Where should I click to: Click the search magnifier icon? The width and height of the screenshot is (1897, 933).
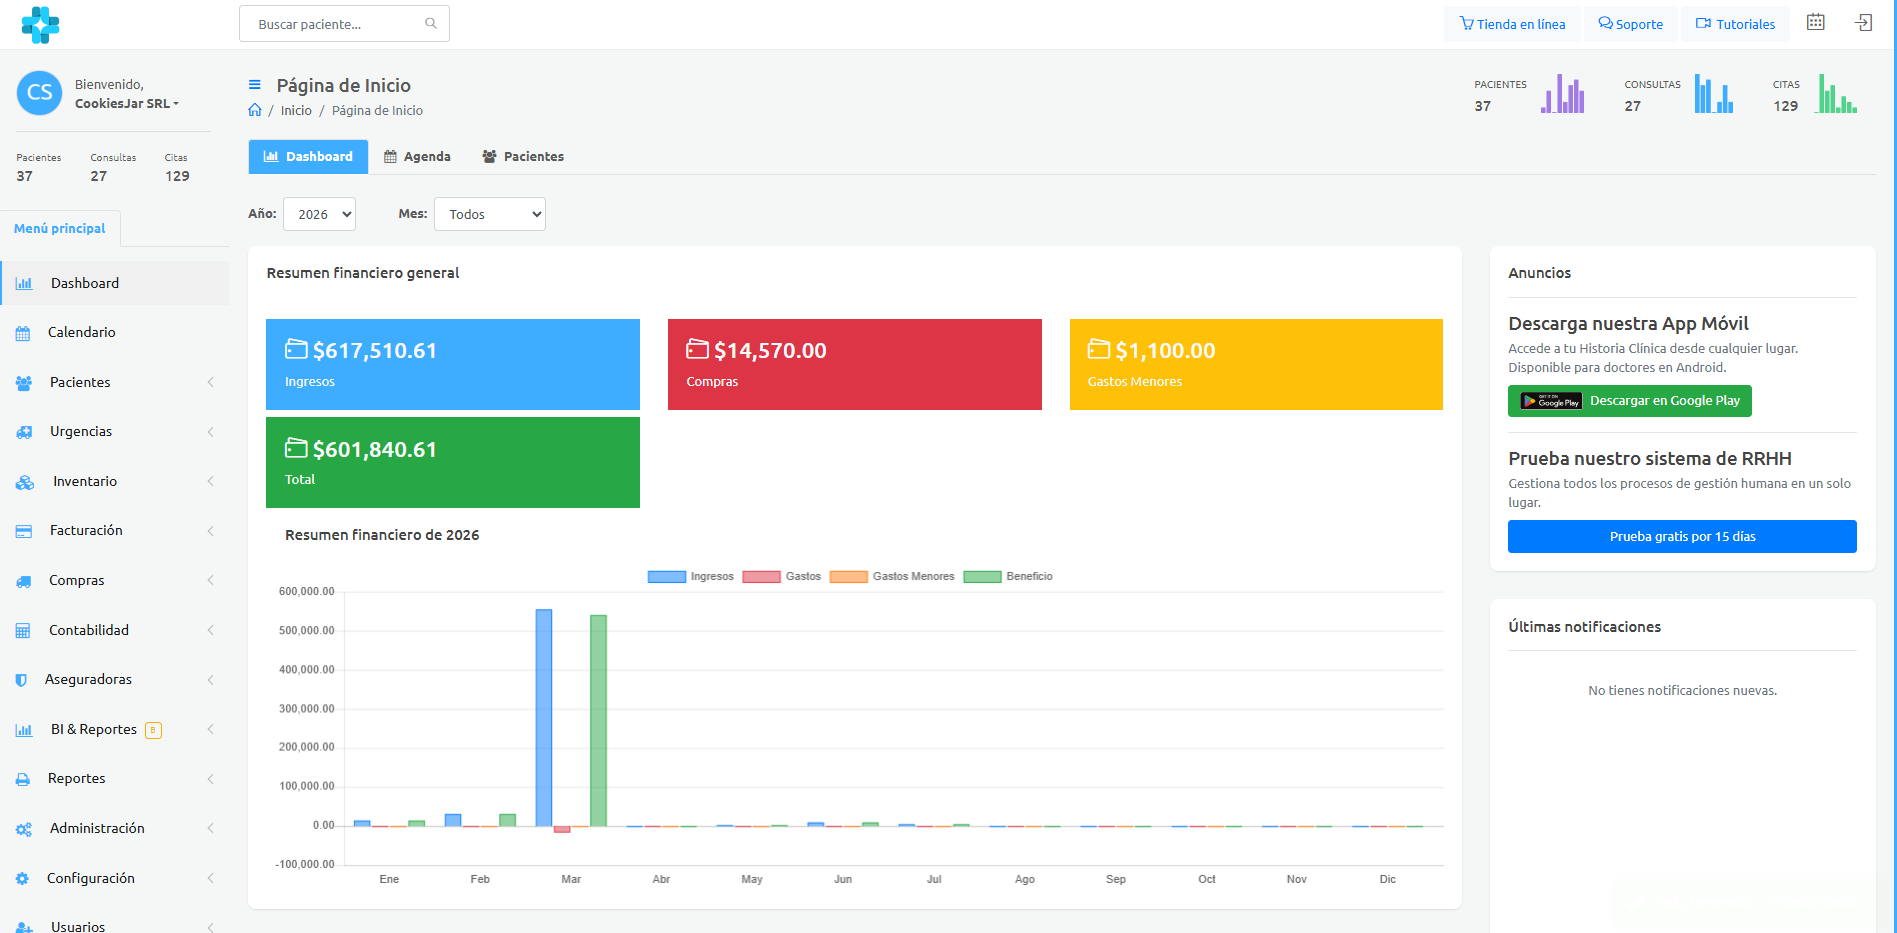(431, 23)
